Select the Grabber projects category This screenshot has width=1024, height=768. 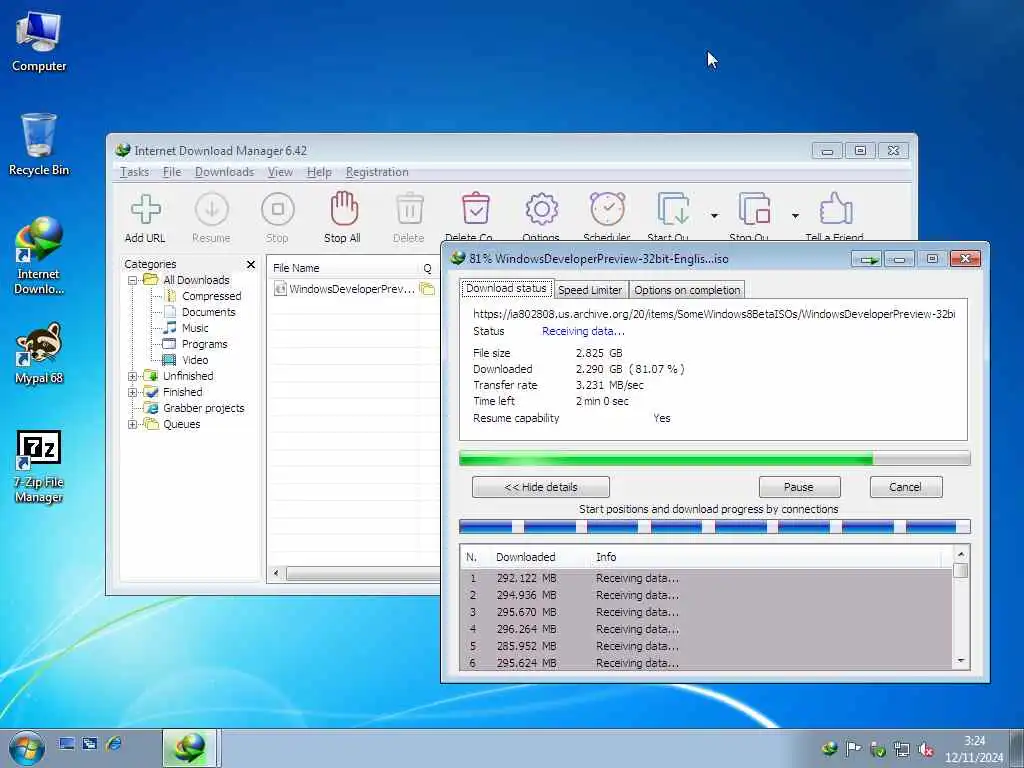click(x=203, y=408)
